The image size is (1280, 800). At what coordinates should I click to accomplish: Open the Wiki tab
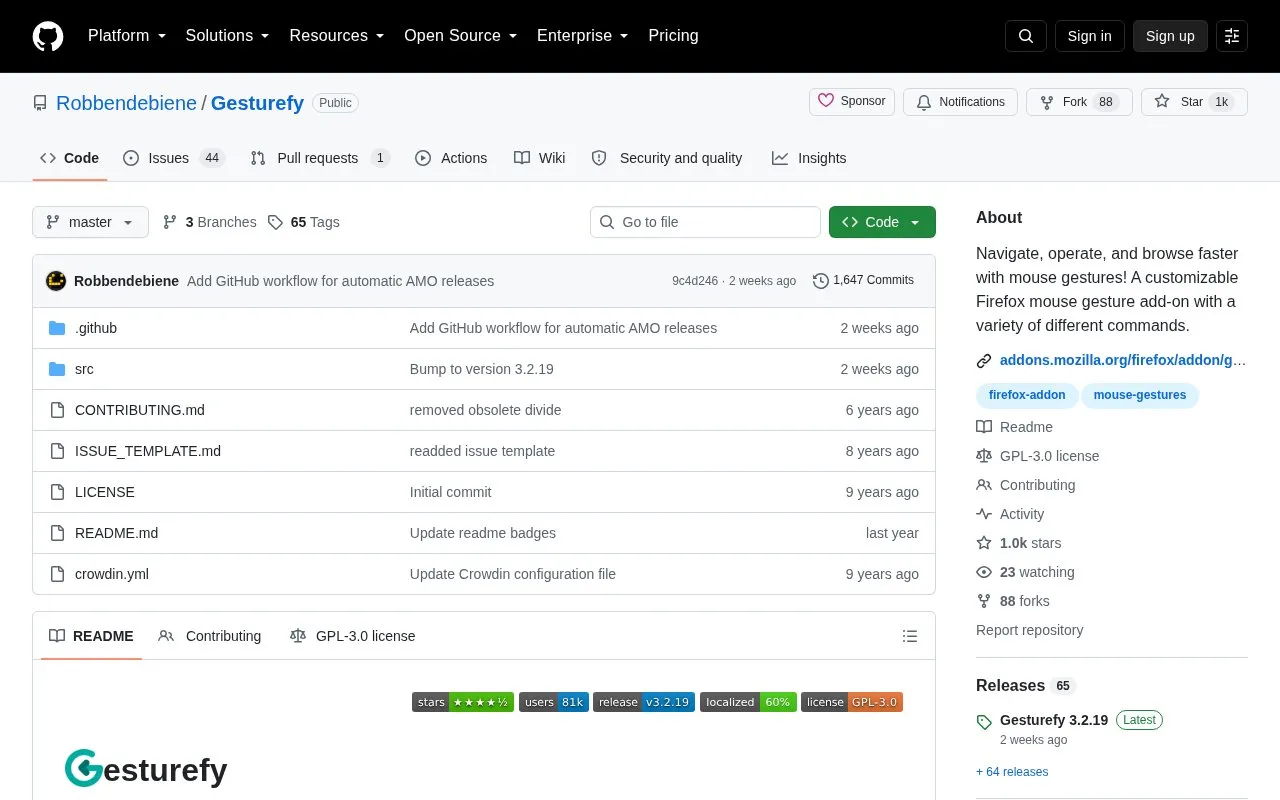[539, 158]
